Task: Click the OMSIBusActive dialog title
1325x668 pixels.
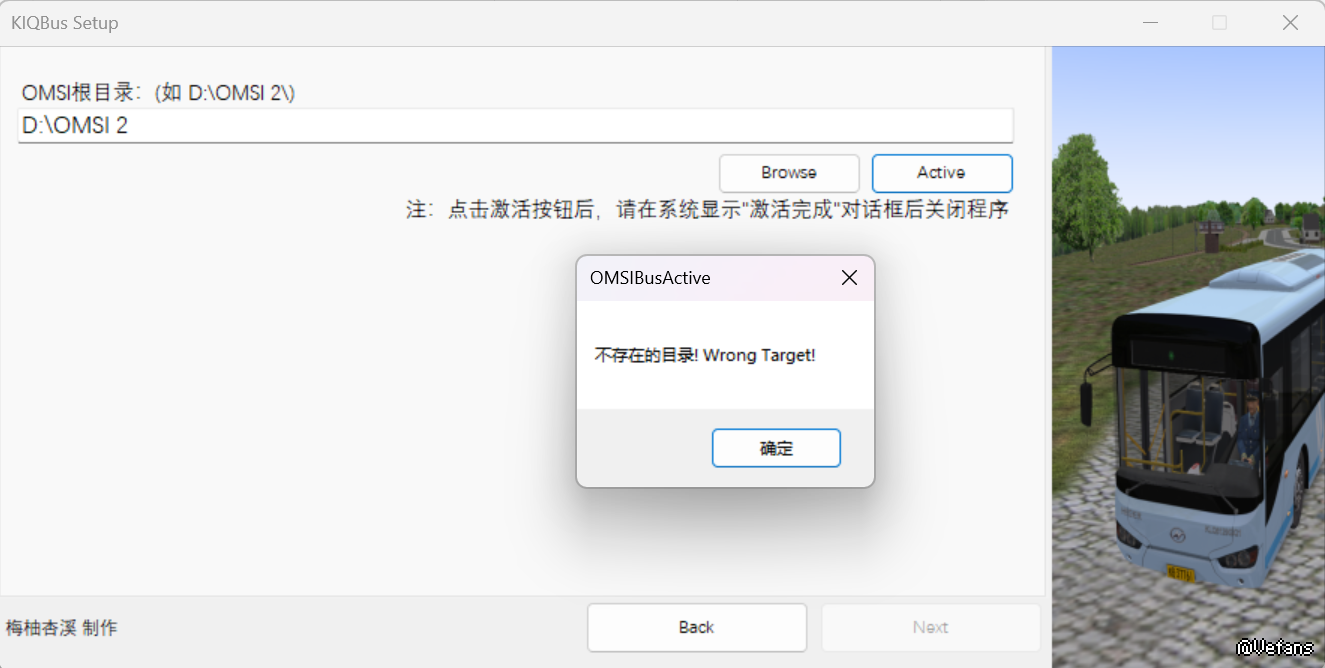Action: point(650,278)
